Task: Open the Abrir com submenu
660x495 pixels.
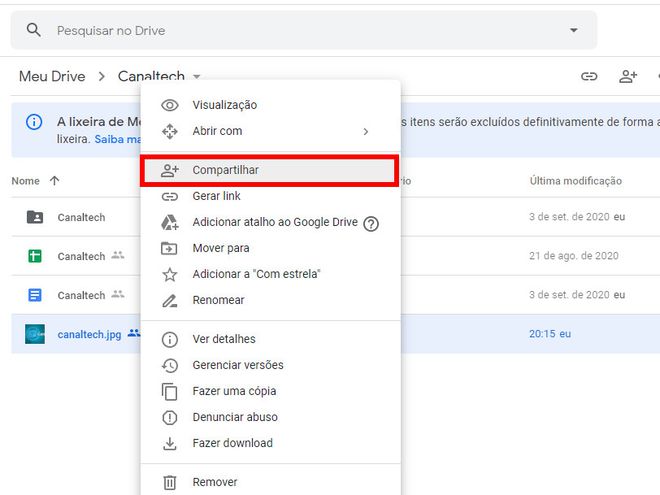Action: coord(270,131)
